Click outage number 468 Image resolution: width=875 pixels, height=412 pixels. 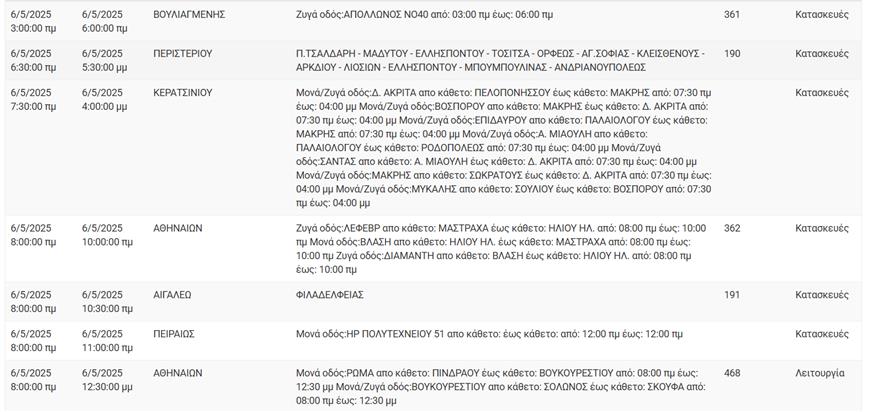click(x=732, y=373)
